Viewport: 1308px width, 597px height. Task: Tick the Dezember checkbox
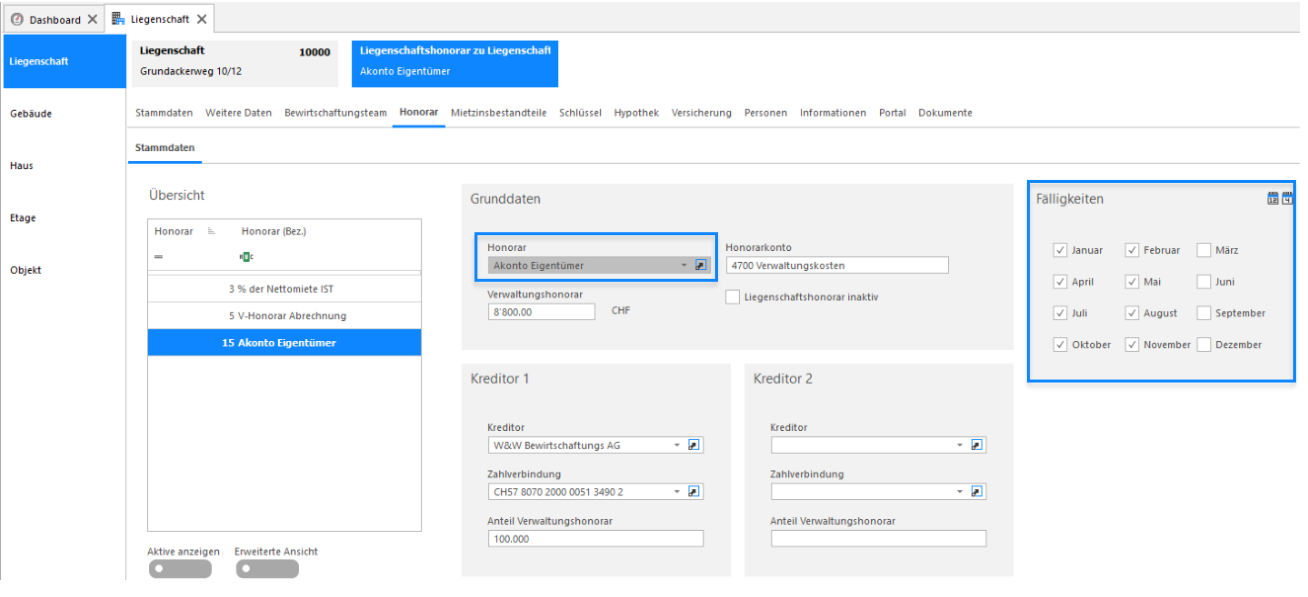click(1204, 344)
